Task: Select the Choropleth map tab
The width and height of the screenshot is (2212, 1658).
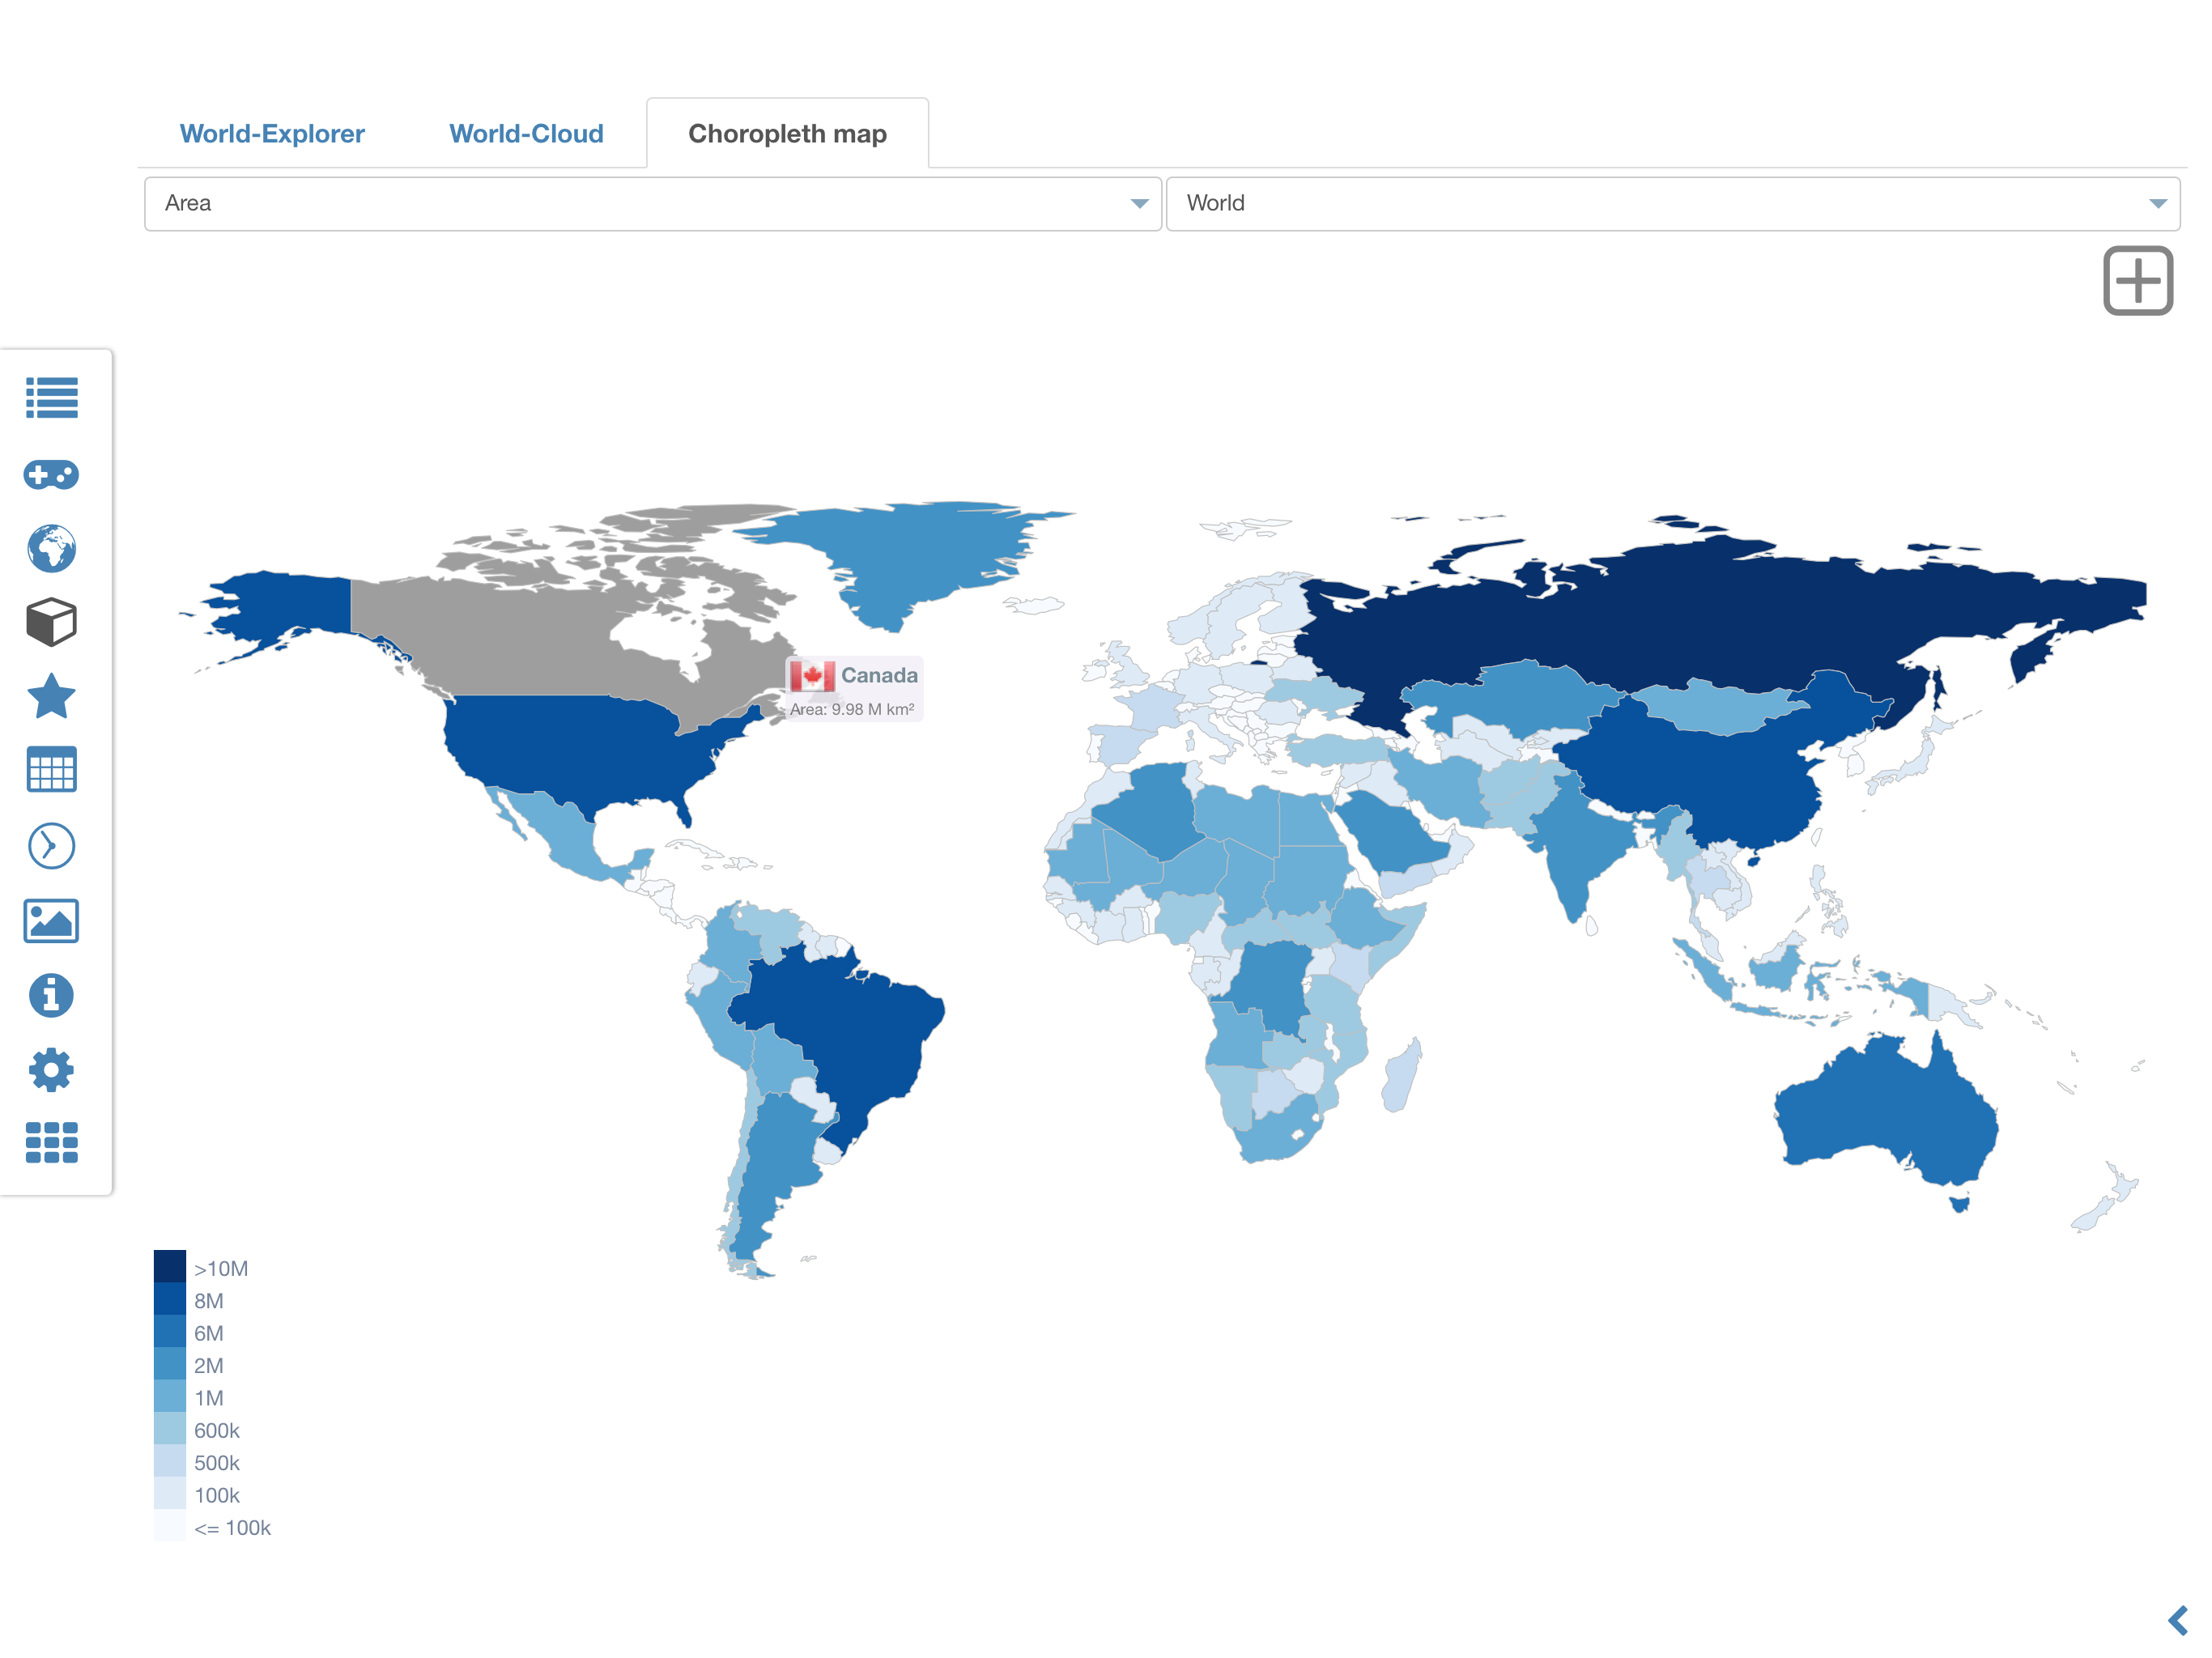Action: click(x=787, y=134)
